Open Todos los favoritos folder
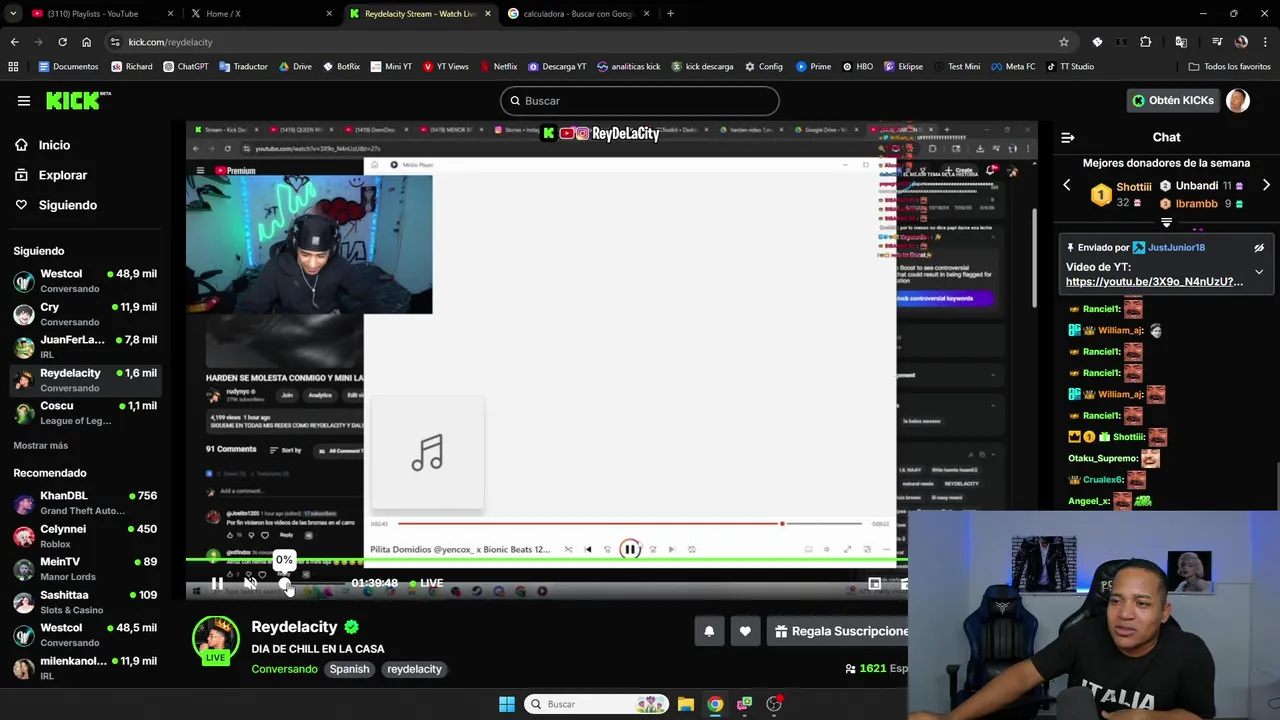The width and height of the screenshot is (1280, 720). 1229,67
